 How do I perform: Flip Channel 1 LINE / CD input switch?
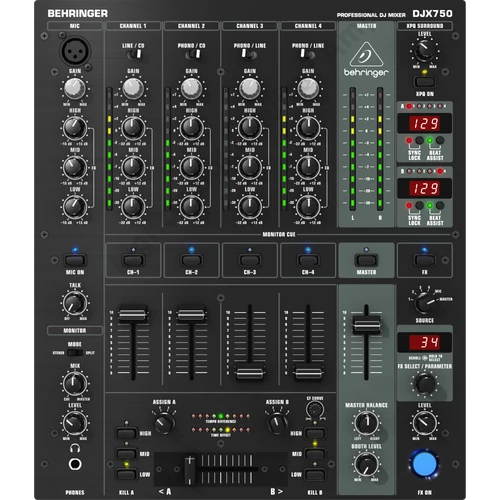pos(134,54)
